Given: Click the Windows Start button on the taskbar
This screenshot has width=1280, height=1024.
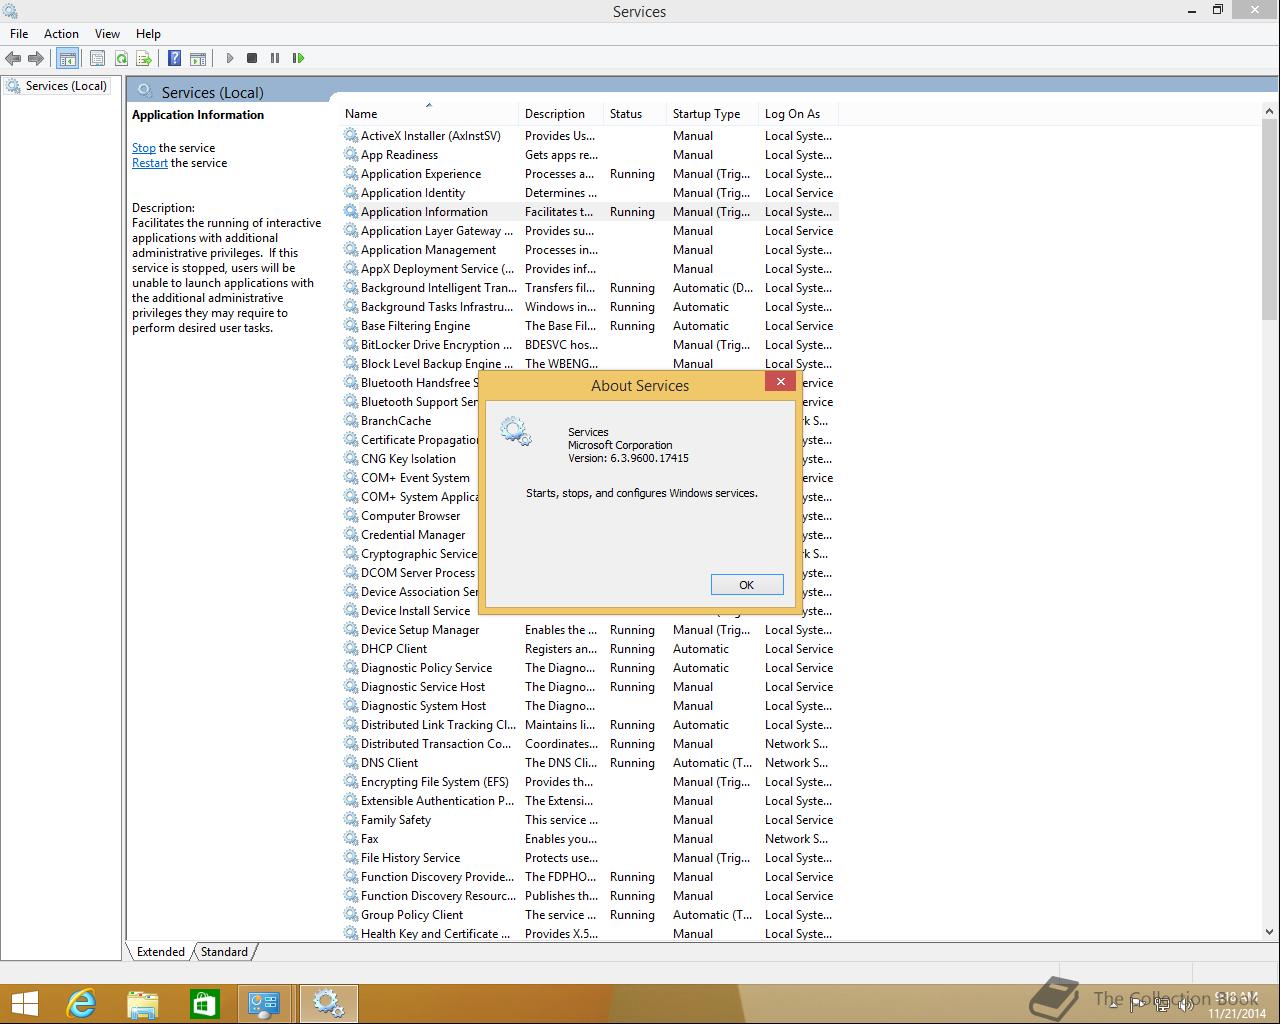Looking at the screenshot, I should coord(24,1003).
